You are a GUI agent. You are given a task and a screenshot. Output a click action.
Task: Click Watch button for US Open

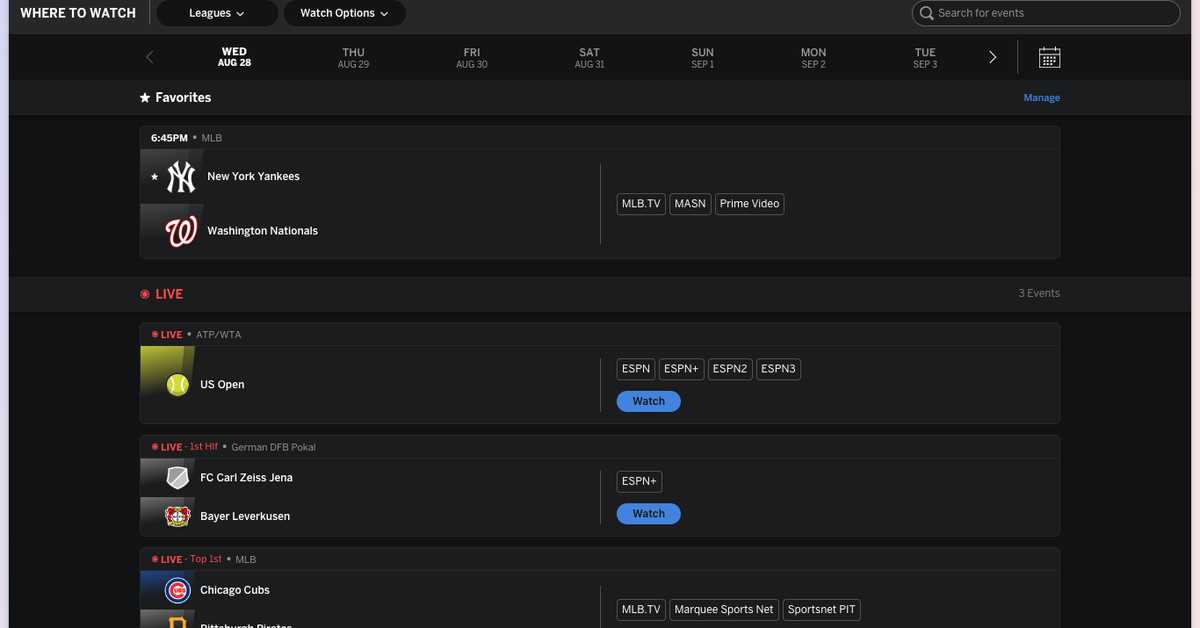coord(649,401)
